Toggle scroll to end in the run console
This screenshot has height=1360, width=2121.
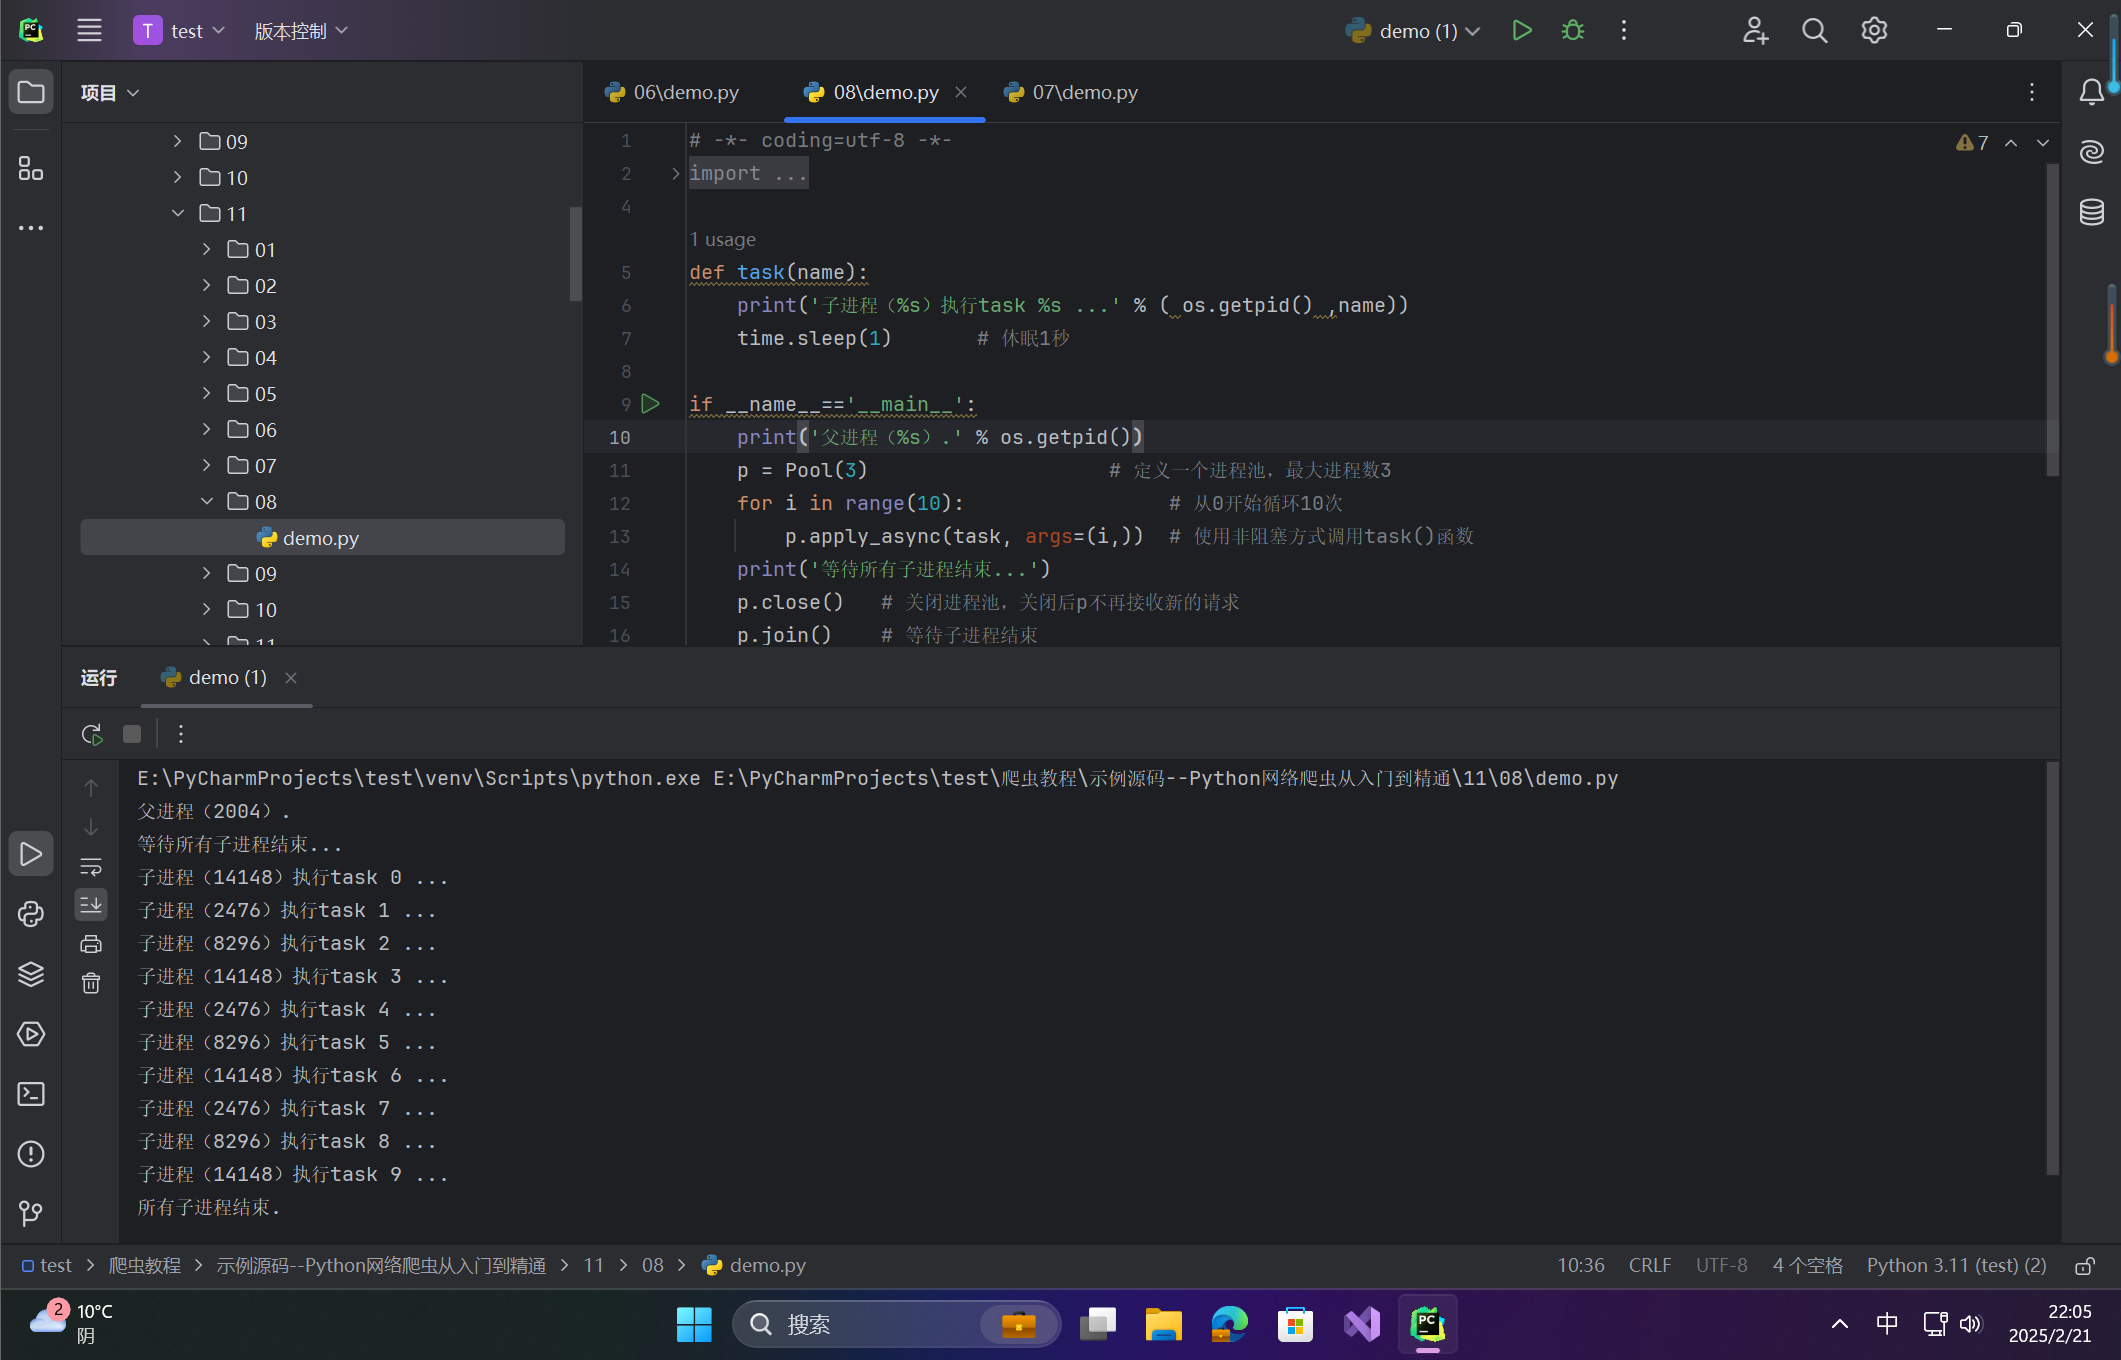pyautogui.click(x=91, y=905)
